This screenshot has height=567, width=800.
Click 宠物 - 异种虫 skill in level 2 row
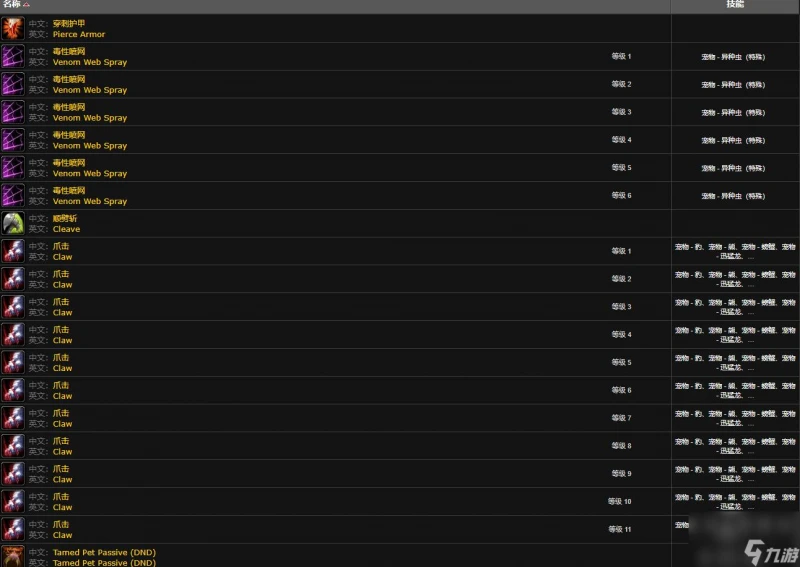pos(734,84)
